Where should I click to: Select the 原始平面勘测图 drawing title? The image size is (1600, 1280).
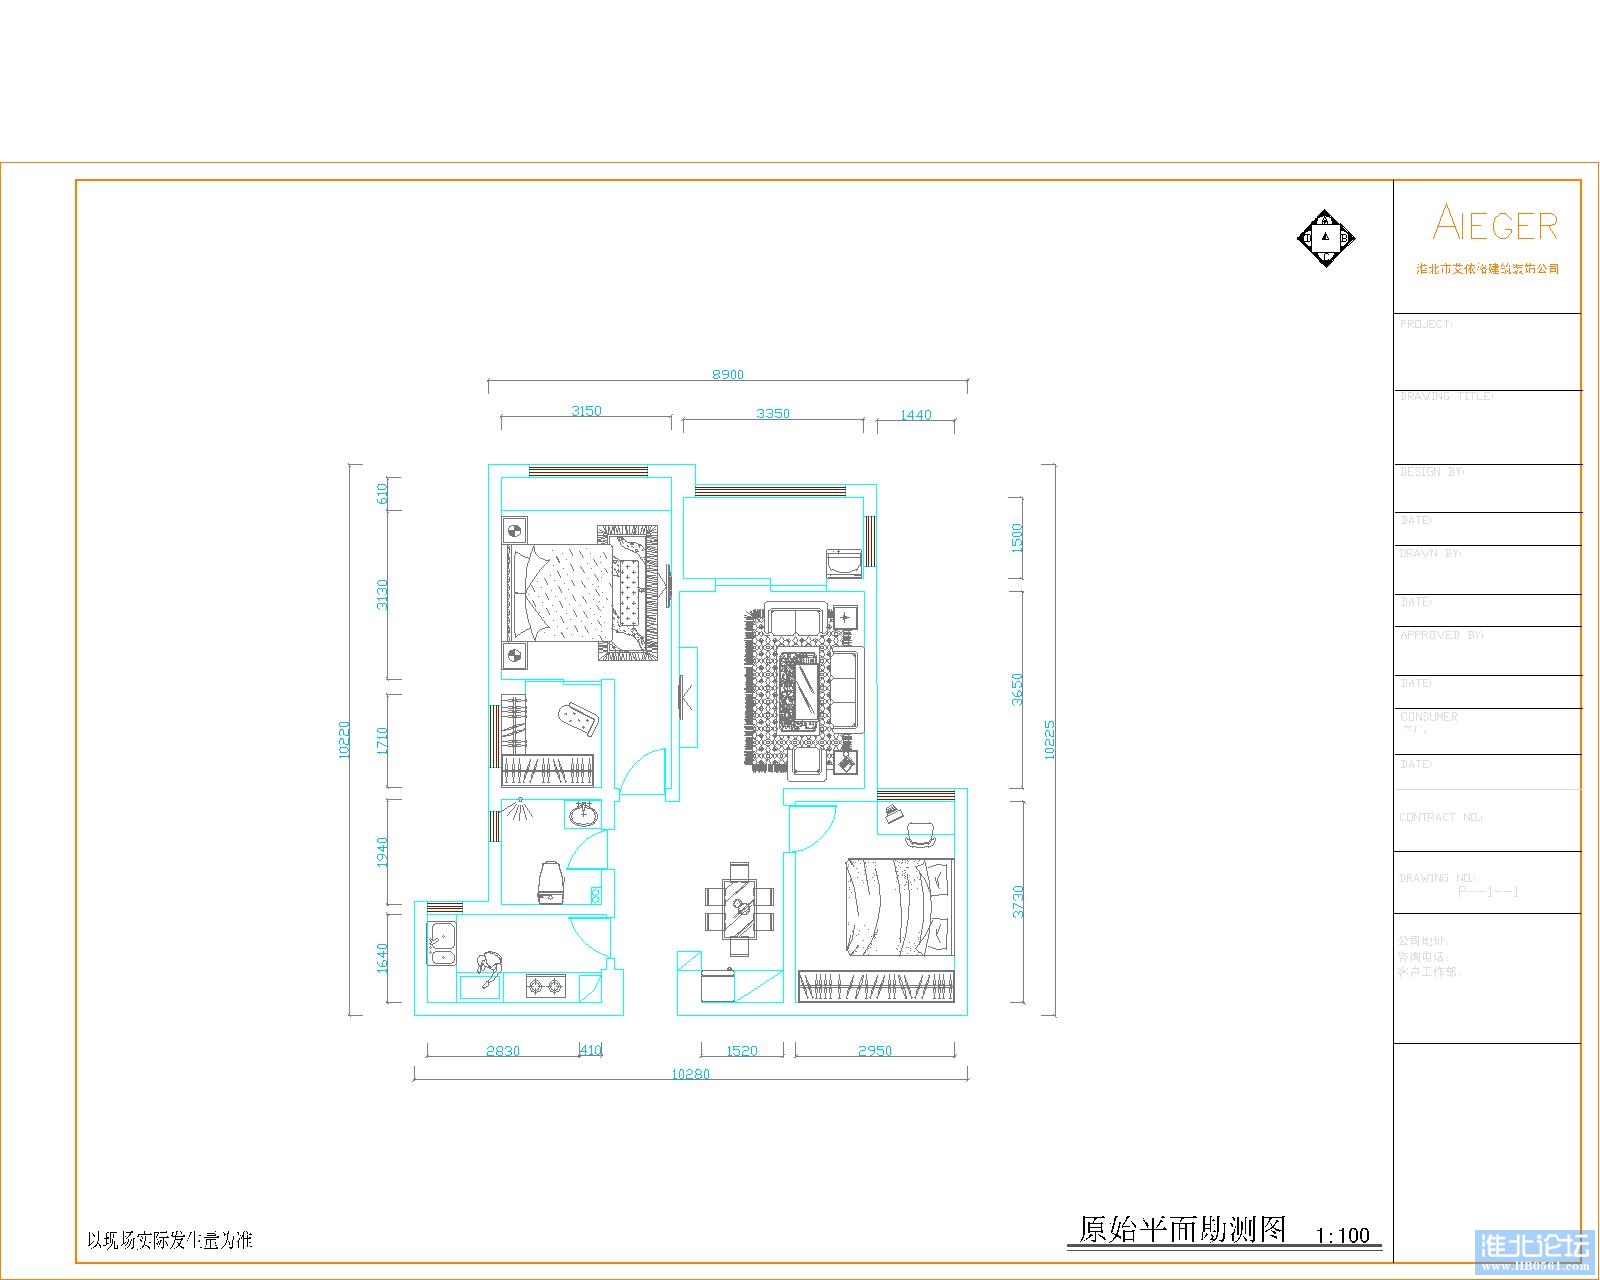click(1183, 1228)
